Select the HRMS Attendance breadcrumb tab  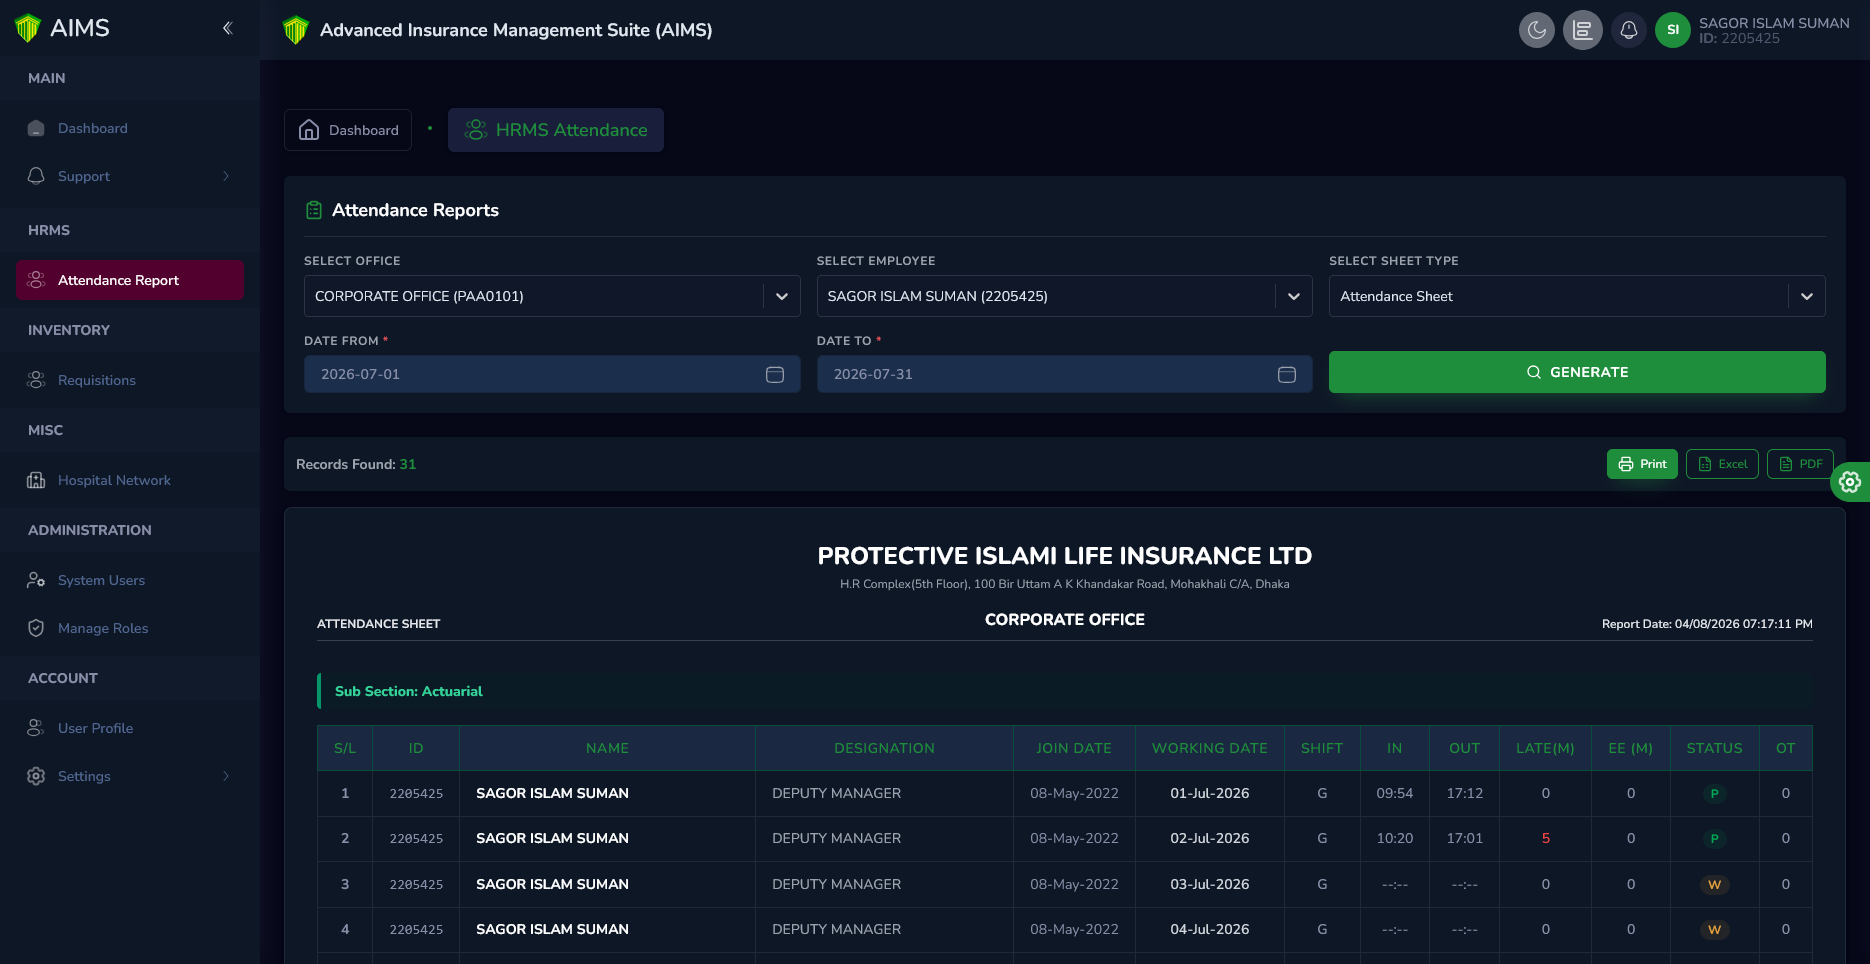[556, 130]
